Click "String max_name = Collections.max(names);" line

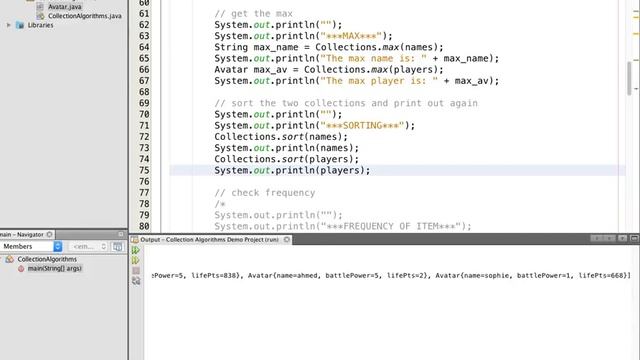pyautogui.click(x=329, y=47)
